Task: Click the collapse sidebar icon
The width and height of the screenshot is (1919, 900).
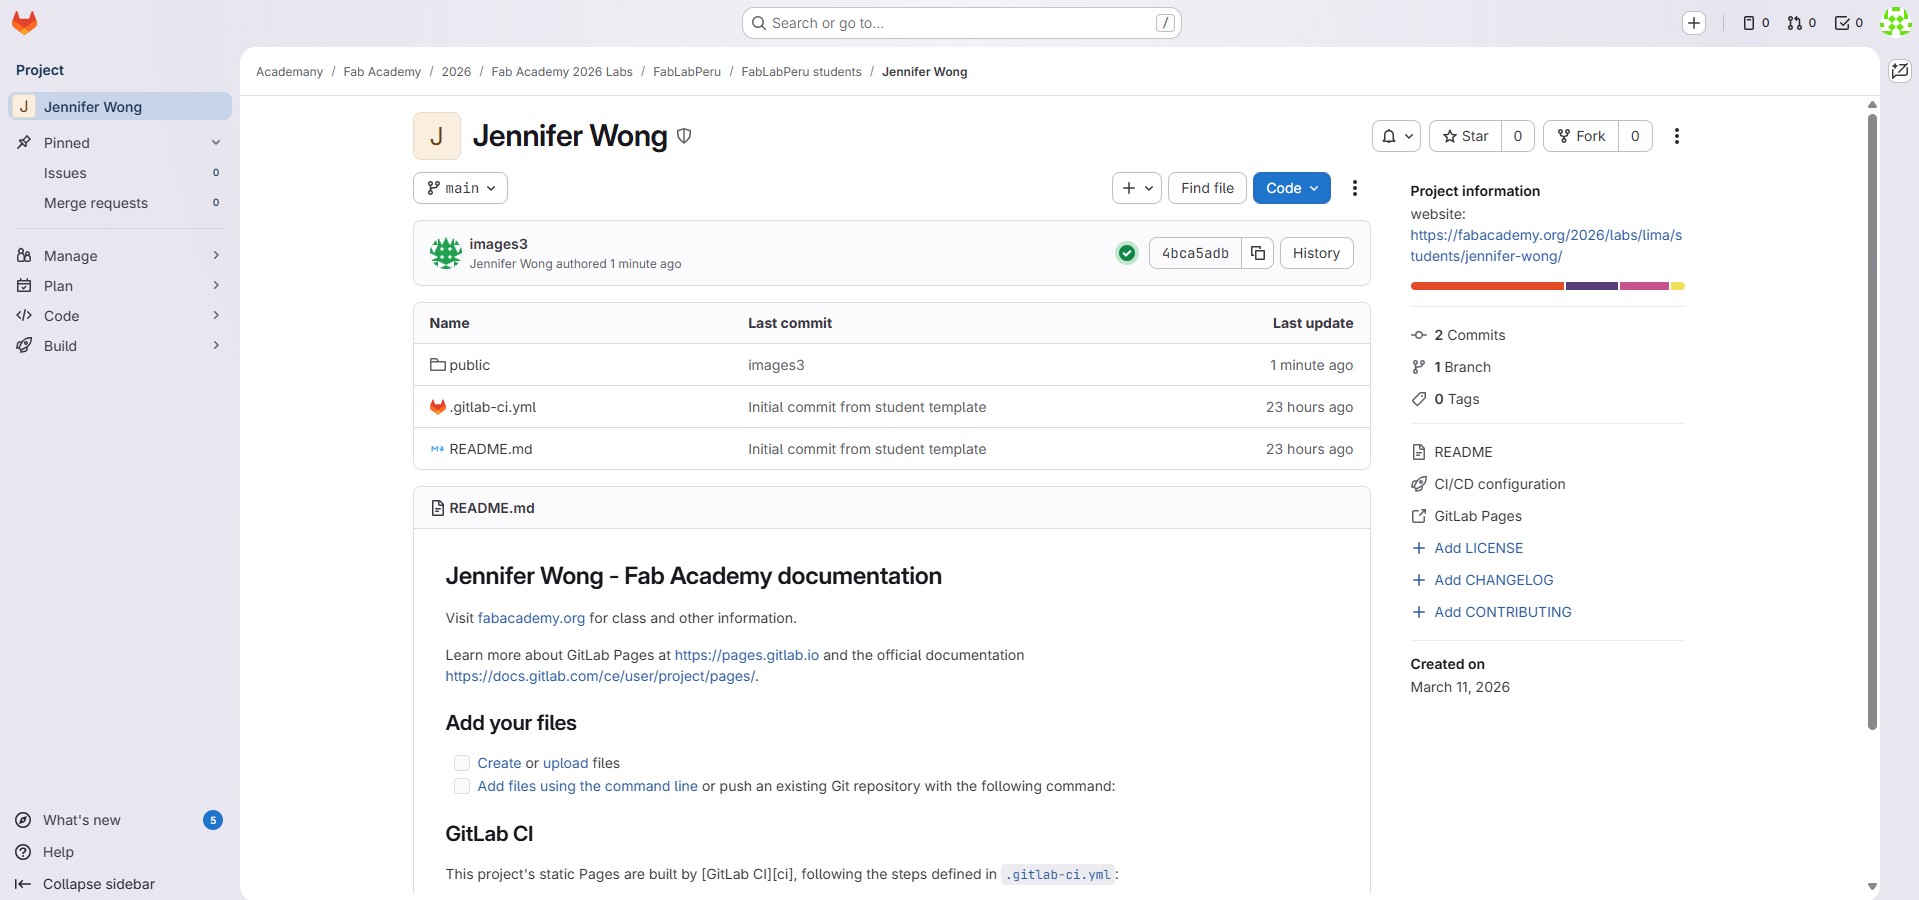Action: click(x=22, y=884)
